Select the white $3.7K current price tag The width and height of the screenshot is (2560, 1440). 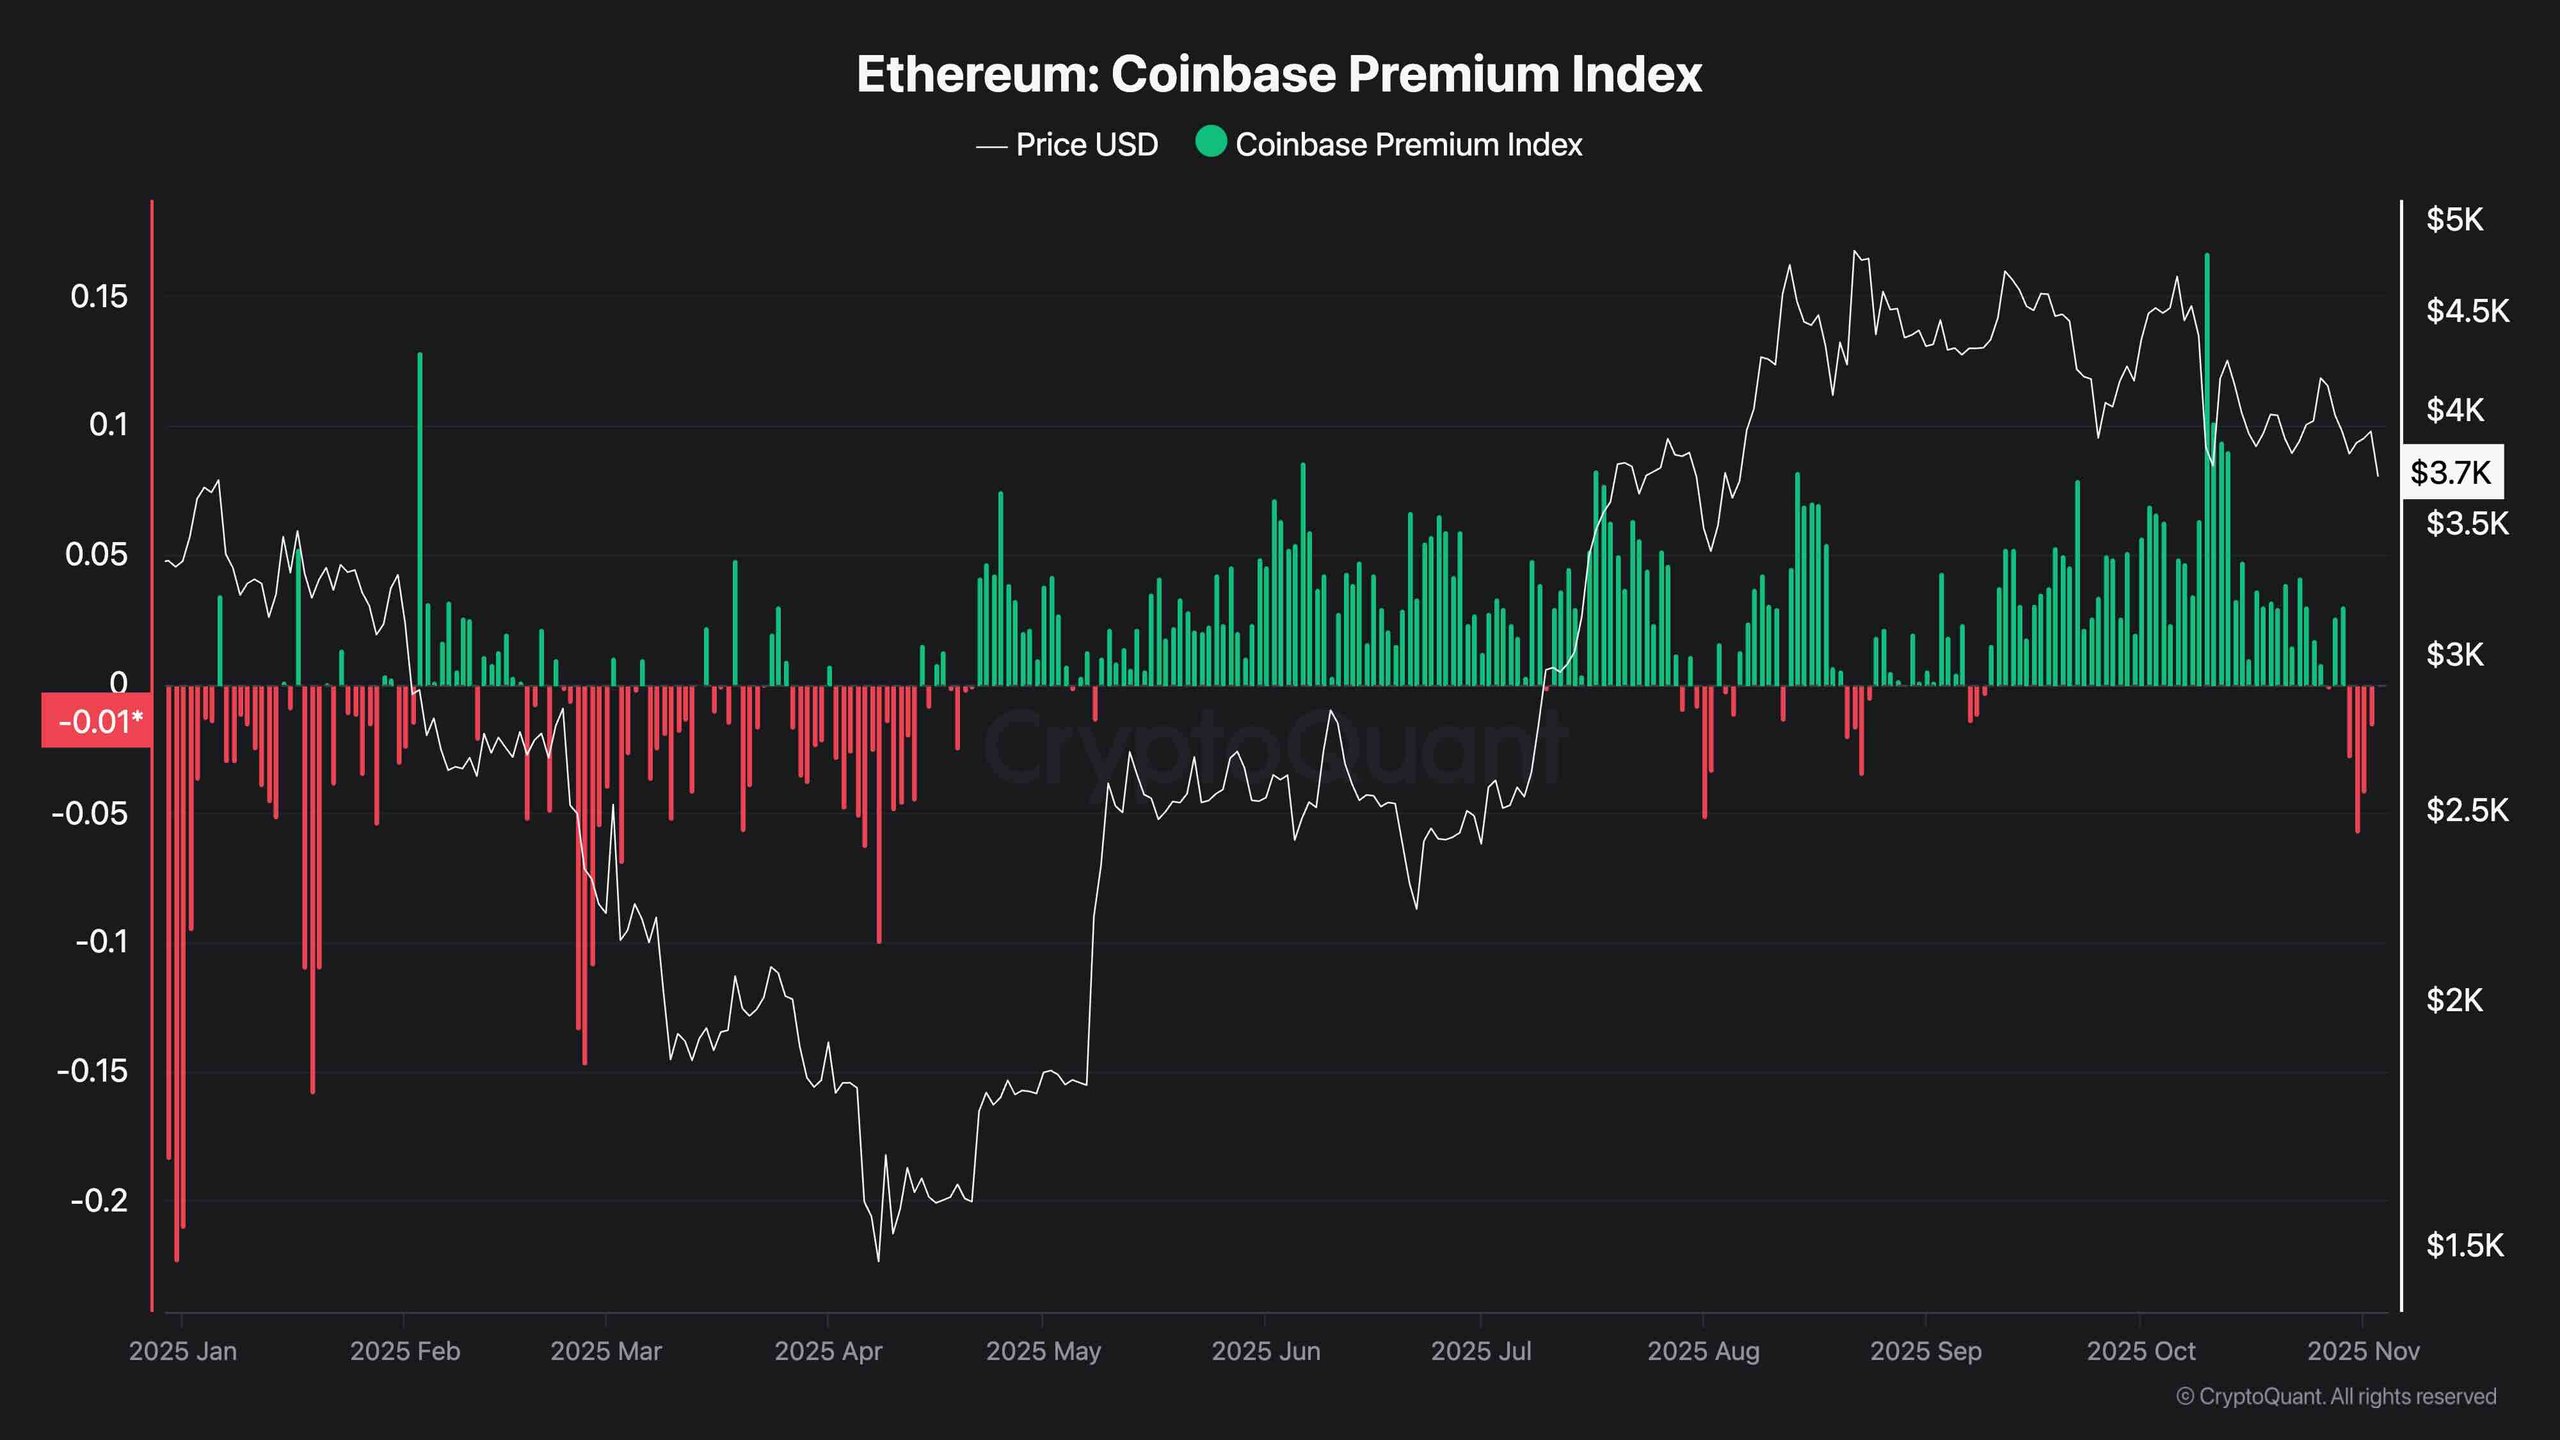point(2452,472)
